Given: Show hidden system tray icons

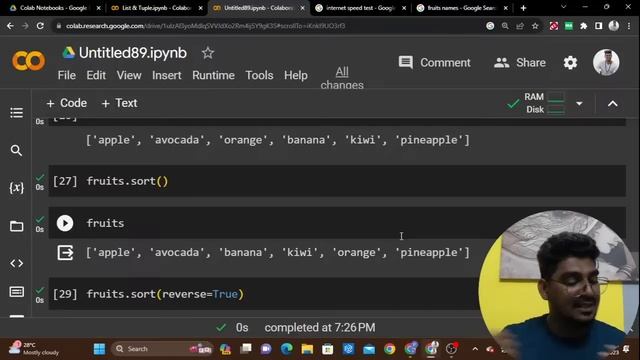Looking at the screenshot, I should [475, 349].
